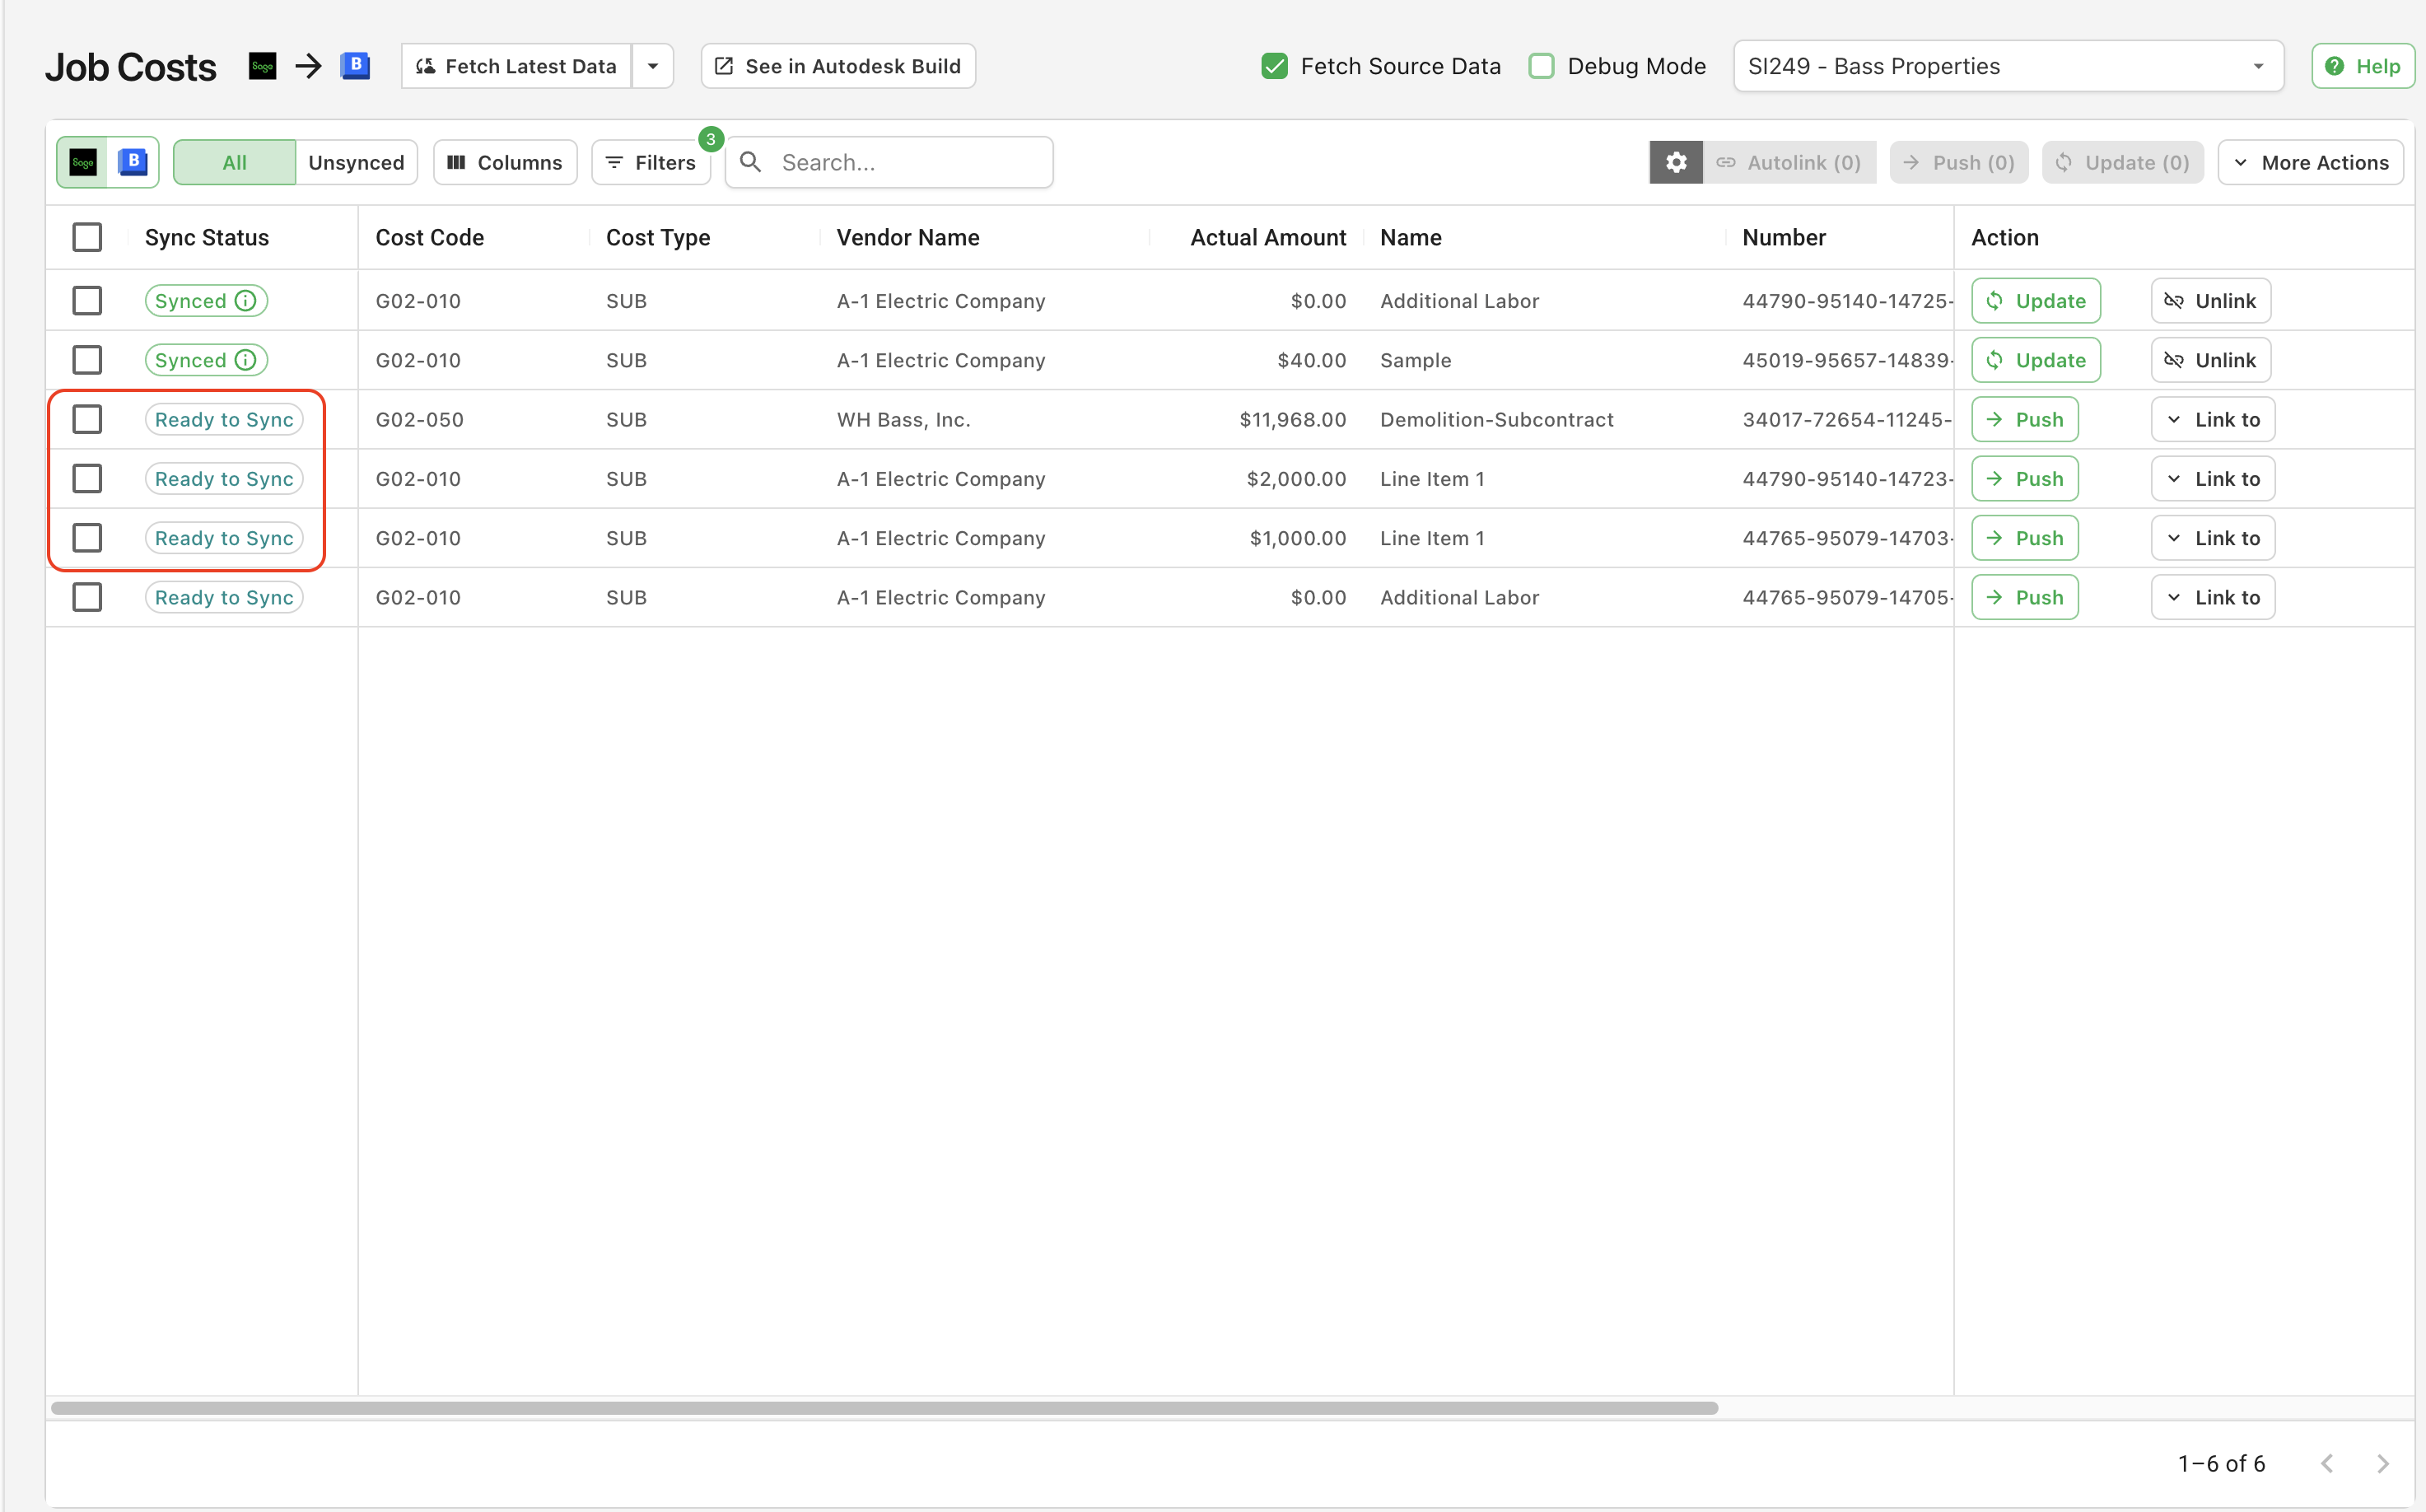Screen dimensions: 2426x1512
Task: Go to previous page arrow
Action: click(2327, 1463)
